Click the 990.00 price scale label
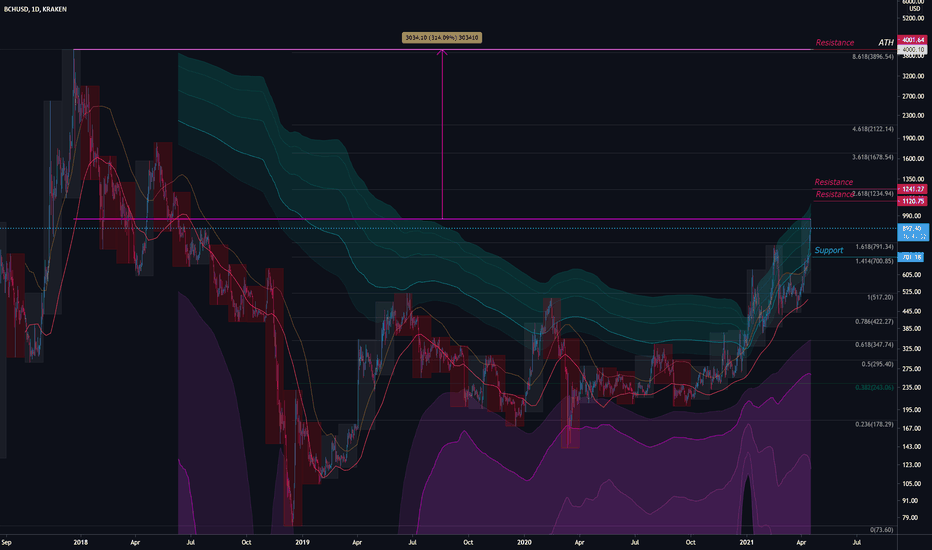Screen dimensions: 932x550 point(912,216)
